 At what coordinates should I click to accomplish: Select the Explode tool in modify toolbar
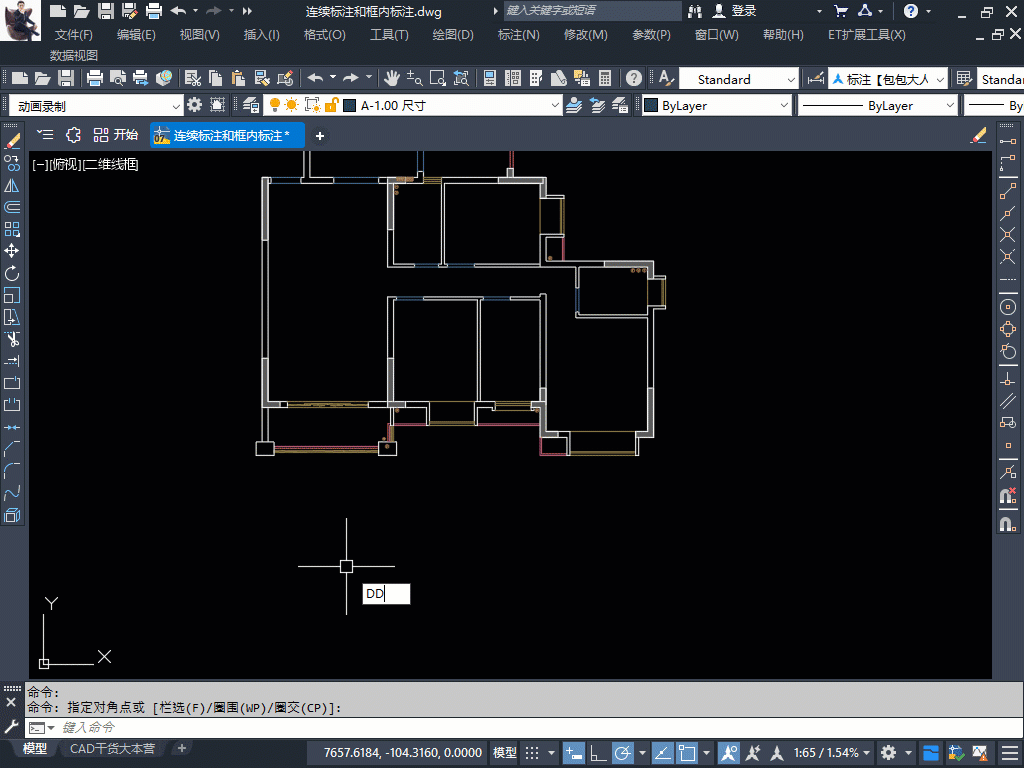point(12,515)
